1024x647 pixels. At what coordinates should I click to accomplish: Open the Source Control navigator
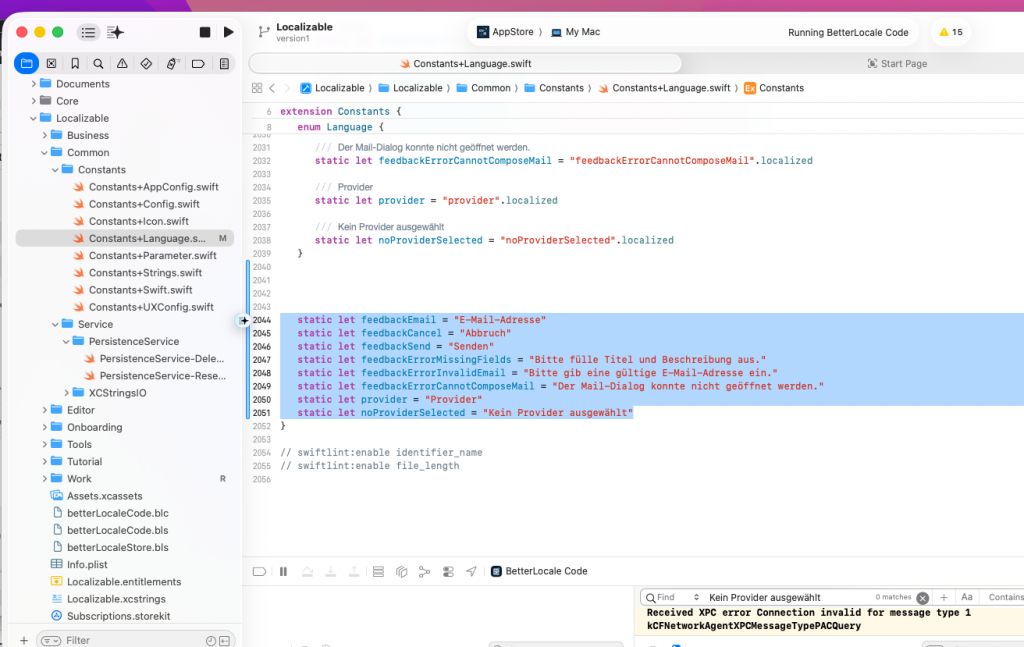51,64
